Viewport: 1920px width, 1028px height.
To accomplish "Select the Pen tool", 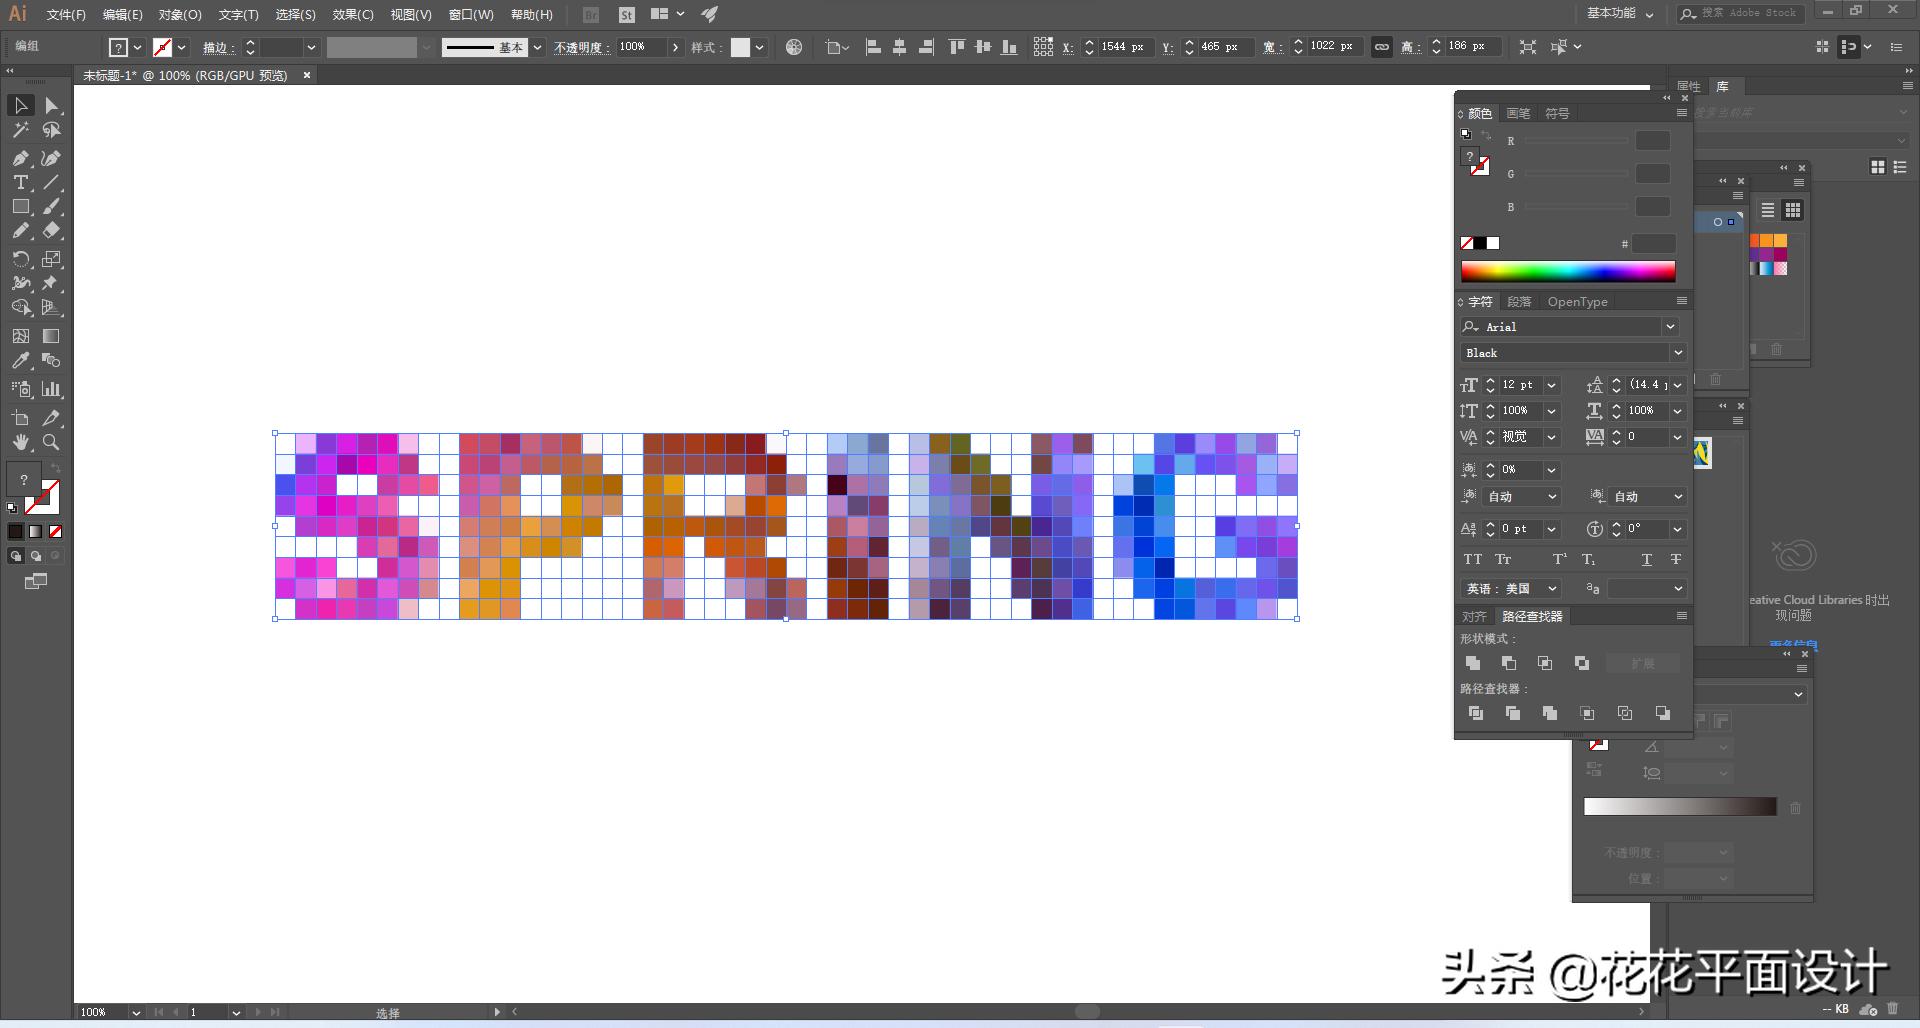I will pyautogui.click(x=20, y=158).
